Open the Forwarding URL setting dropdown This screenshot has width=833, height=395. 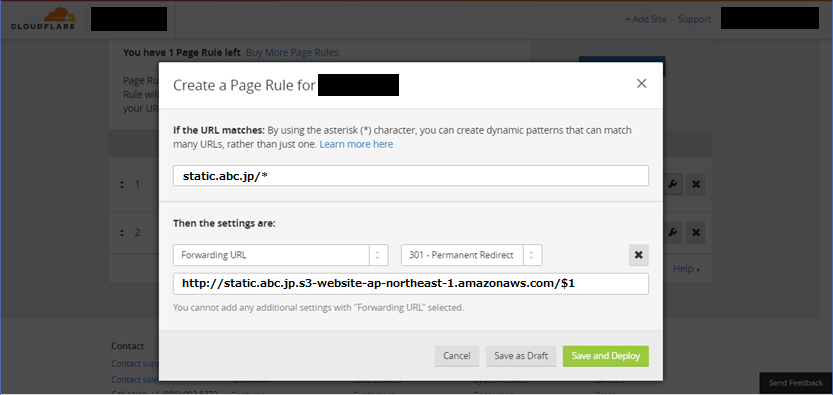coord(280,255)
